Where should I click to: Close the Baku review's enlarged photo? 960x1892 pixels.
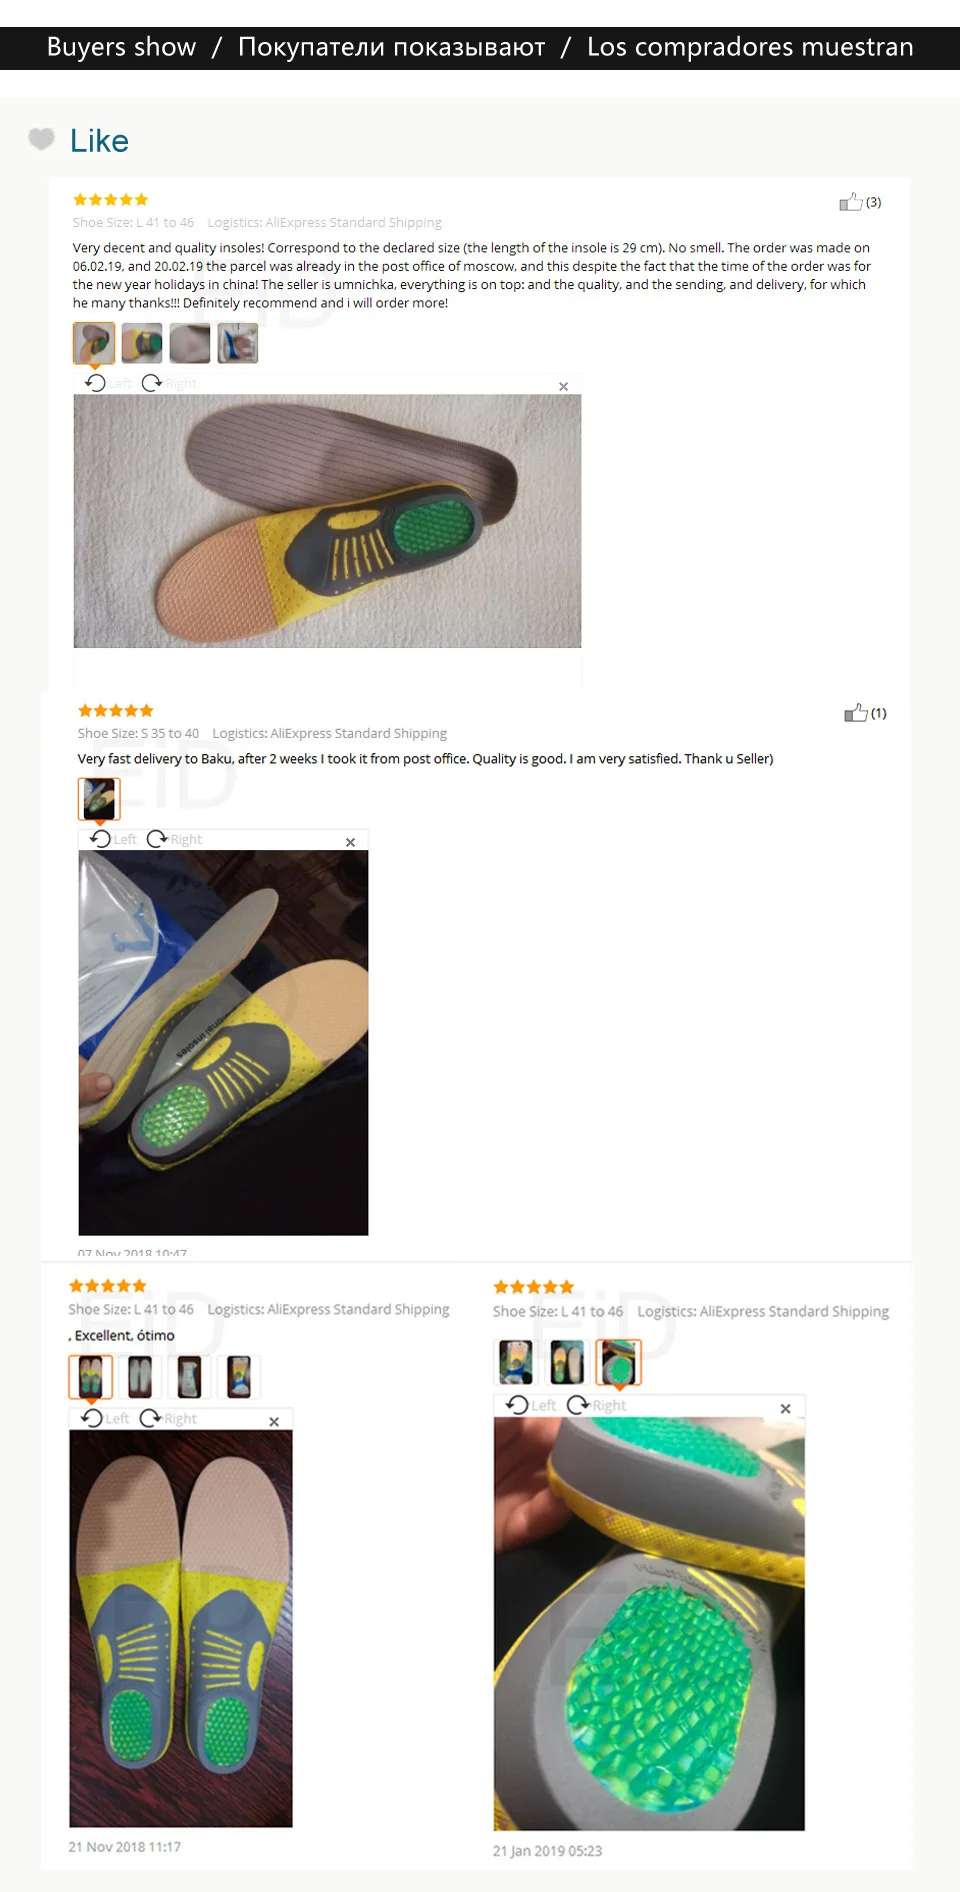[x=350, y=842]
